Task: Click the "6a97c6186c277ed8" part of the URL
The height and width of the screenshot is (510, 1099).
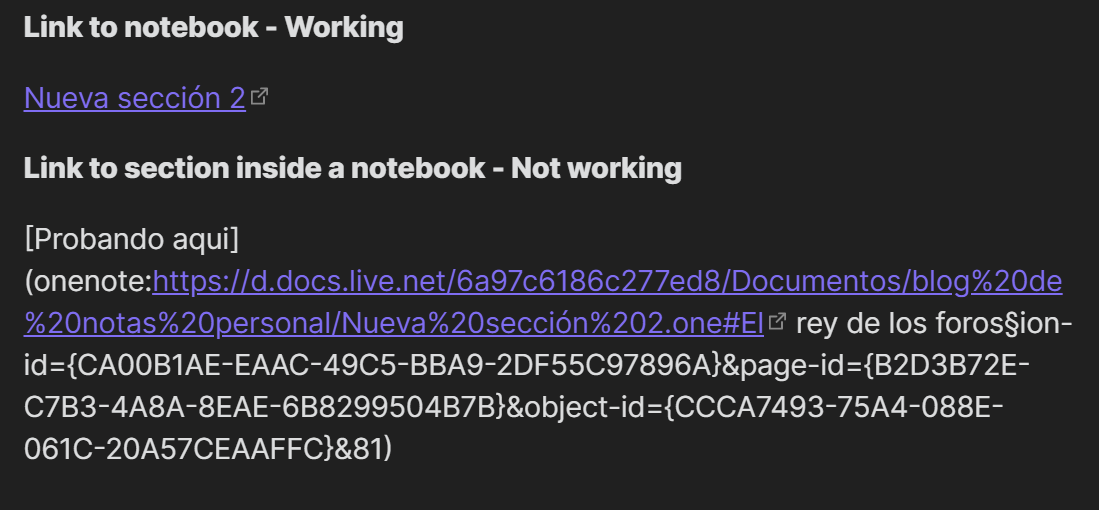Action: (x=566, y=283)
